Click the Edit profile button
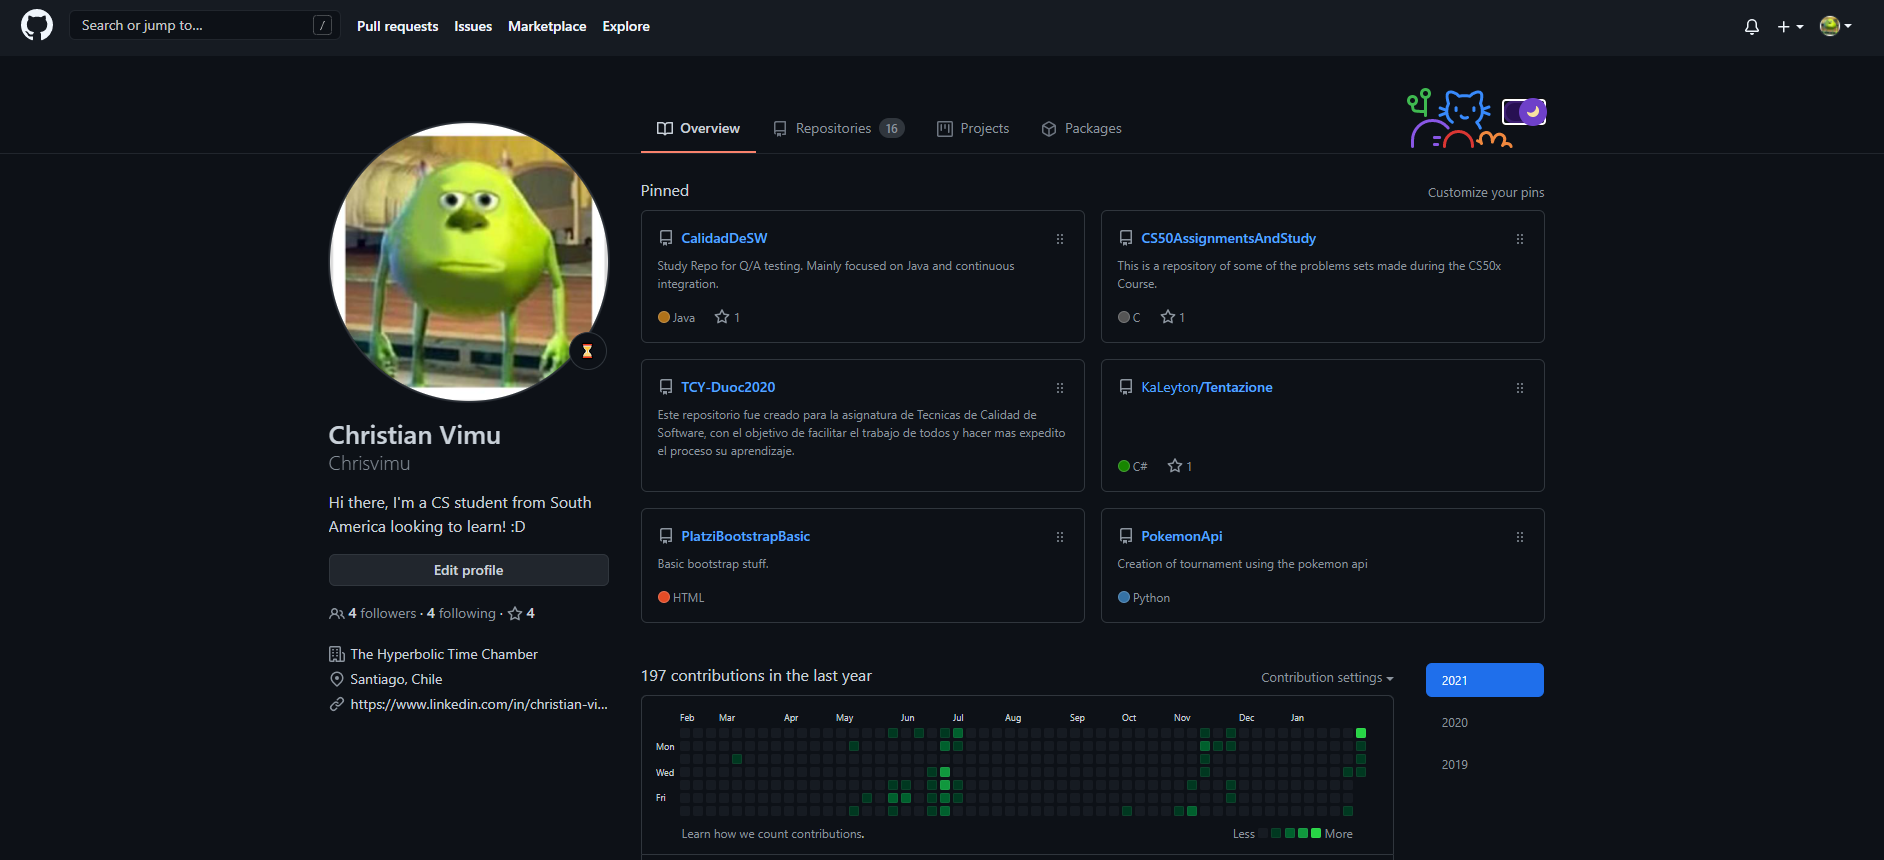This screenshot has width=1884, height=860. tap(469, 570)
